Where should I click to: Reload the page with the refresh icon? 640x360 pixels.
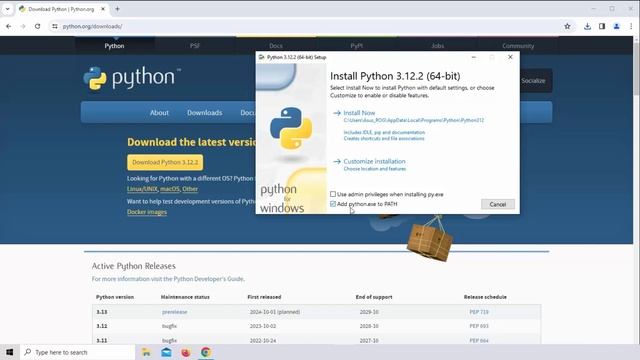pyautogui.click(x=38, y=26)
